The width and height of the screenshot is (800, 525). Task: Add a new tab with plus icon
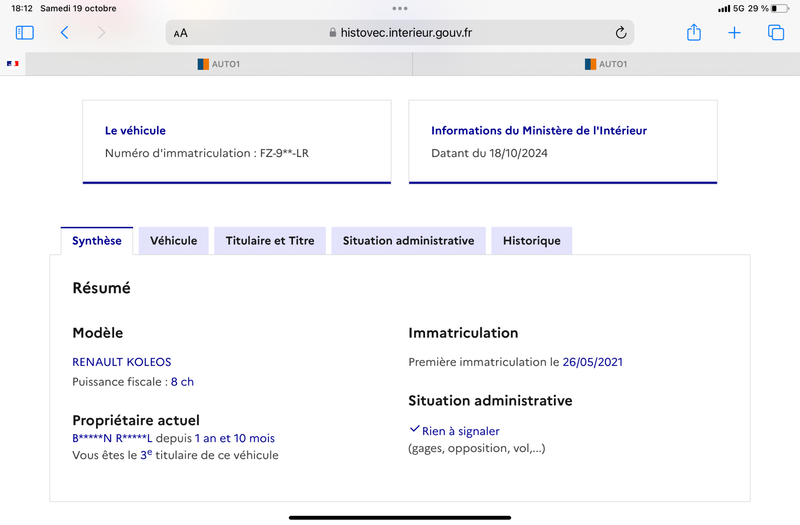click(734, 33)
